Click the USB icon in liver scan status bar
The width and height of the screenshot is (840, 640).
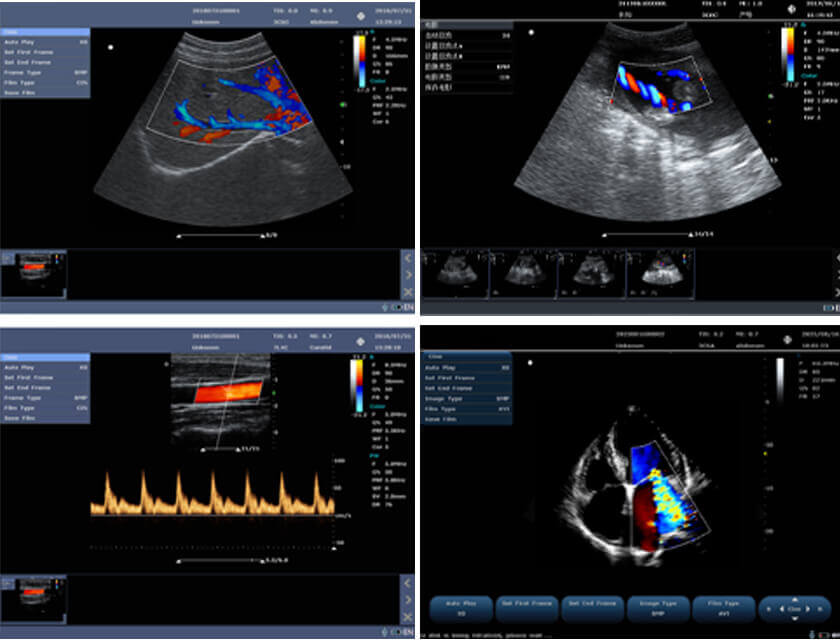point(385,307)
